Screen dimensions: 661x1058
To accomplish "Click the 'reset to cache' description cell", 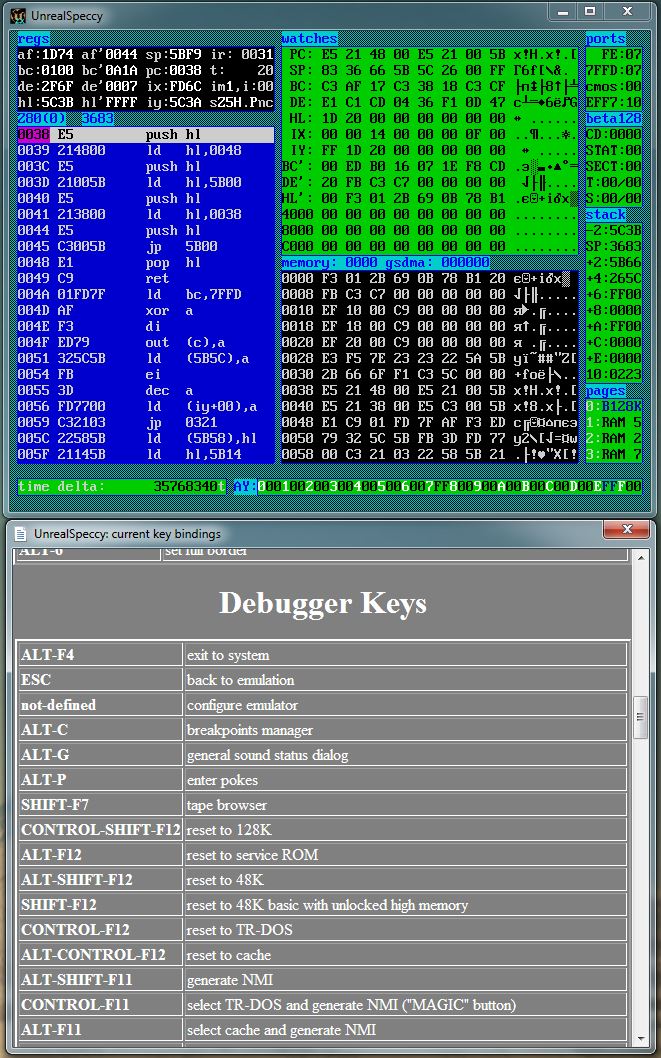I will [405, 955].
